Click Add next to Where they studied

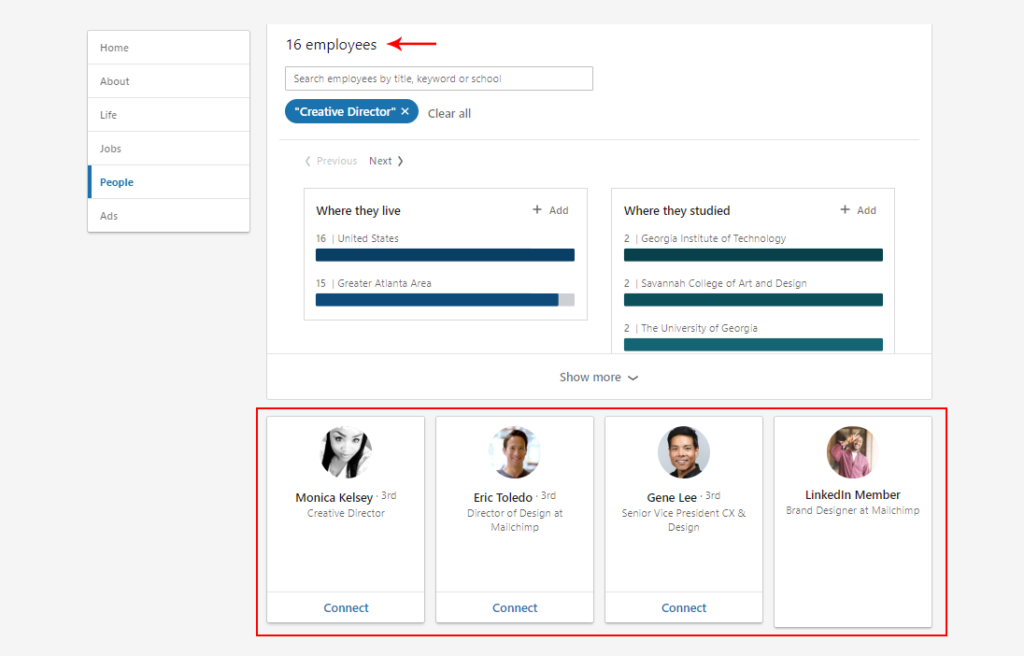point(859,210)
